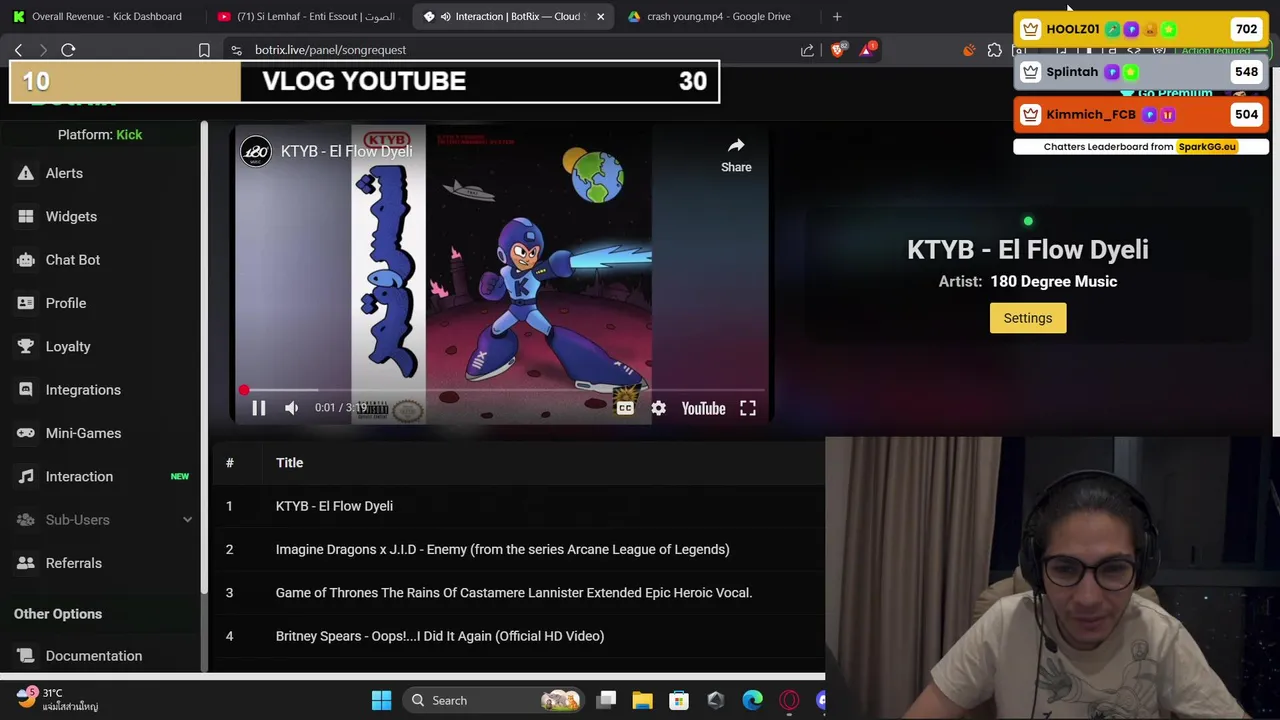Go back in the browser
1280x720 pixels.
point(18,50)
